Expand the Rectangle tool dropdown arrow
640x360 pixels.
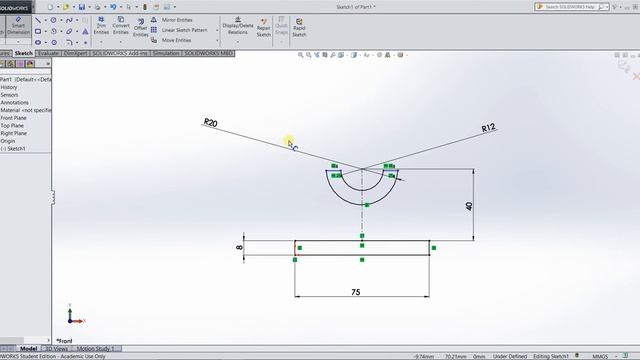click(45, 31)
